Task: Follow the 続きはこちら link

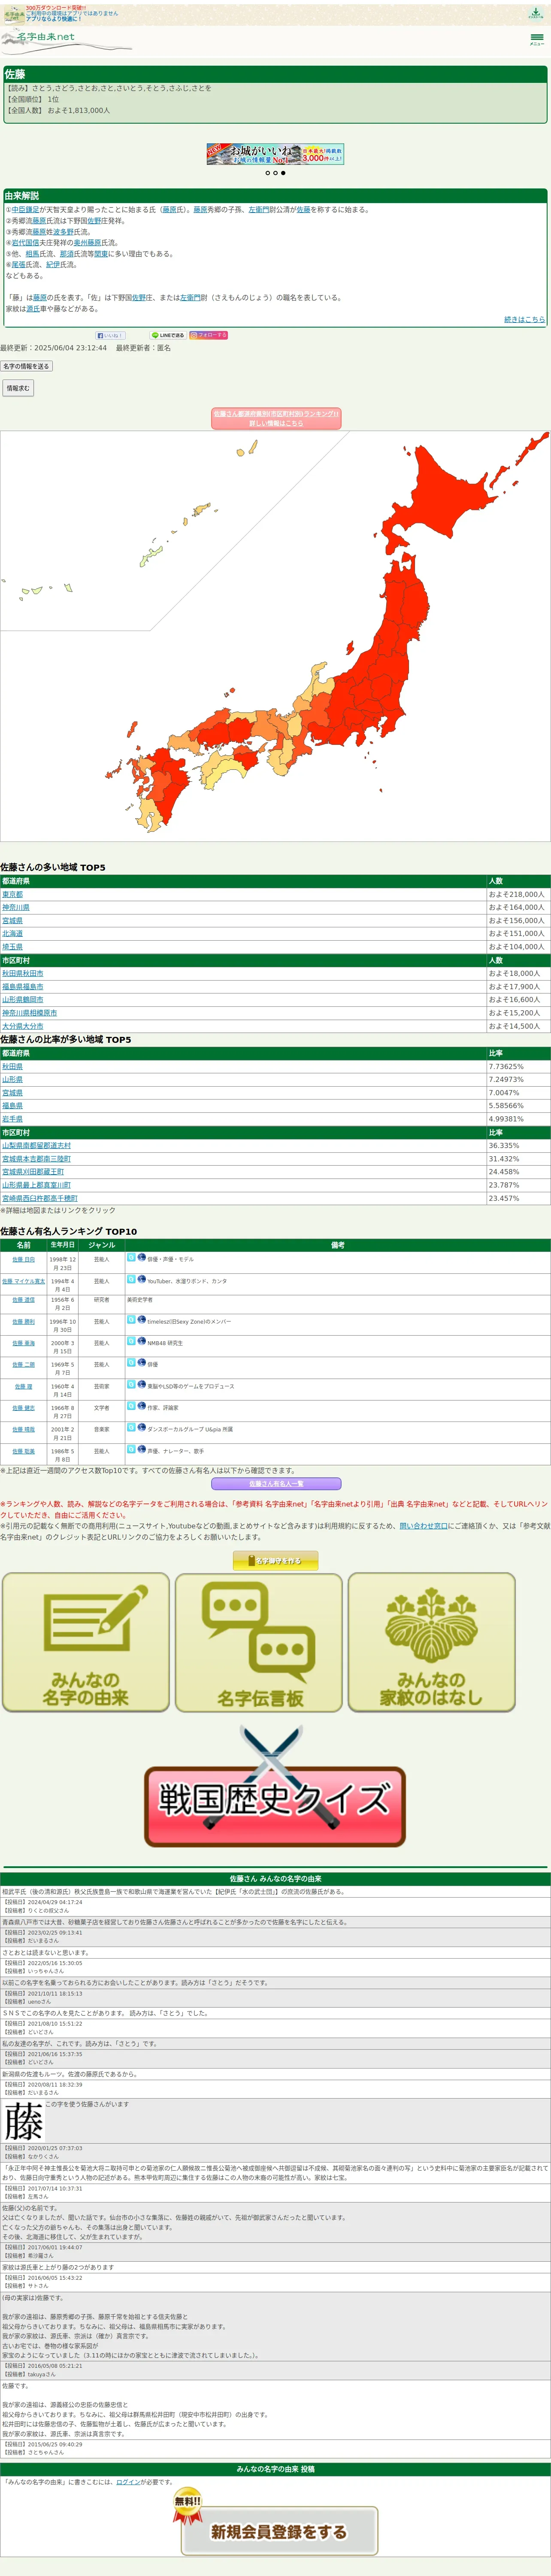Action: pos(524,320)
